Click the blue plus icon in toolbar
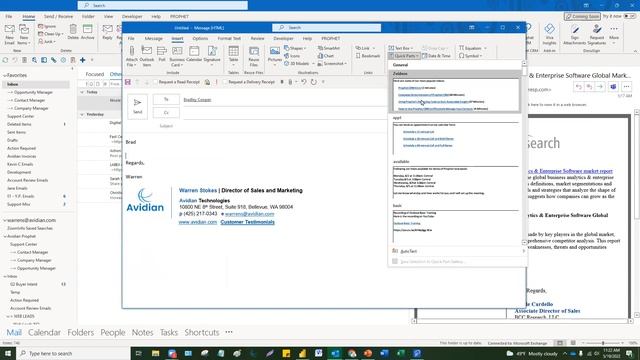The height and width of the screenshot is (360, 640). pos(82,60)
